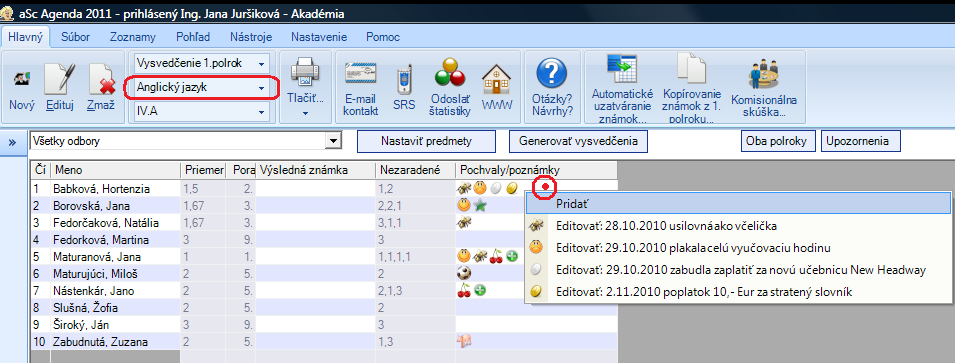Expand the side panel chevron button

12,142
